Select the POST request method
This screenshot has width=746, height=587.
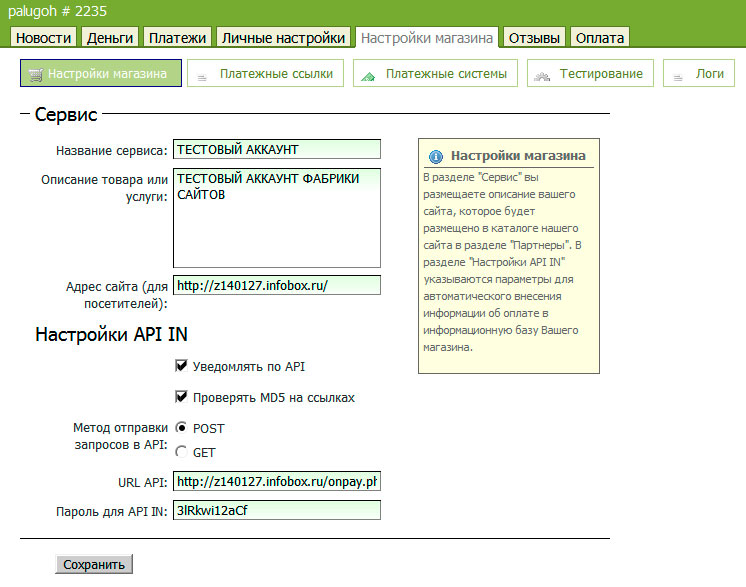tap(181, 427)
